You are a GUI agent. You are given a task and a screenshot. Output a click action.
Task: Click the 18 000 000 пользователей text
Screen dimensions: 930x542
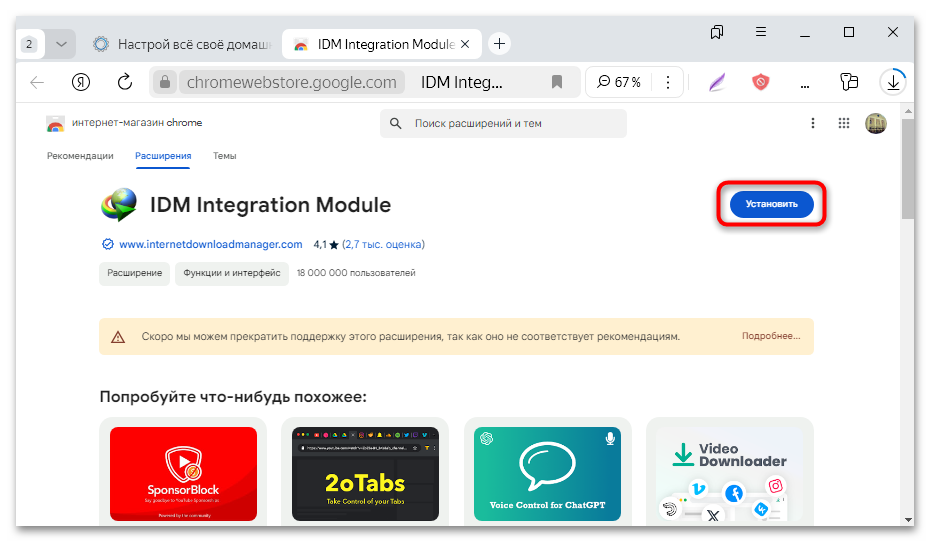[356, 273]
